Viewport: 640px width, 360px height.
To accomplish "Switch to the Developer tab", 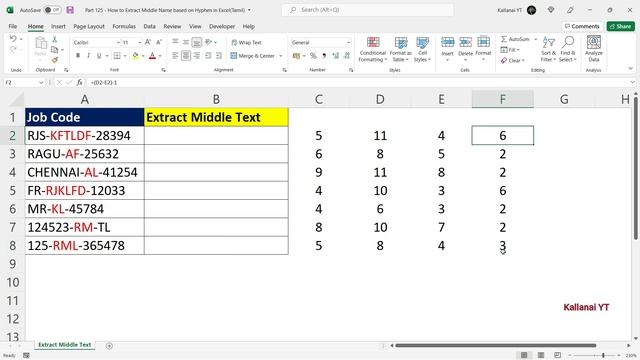I will point(222,26).
